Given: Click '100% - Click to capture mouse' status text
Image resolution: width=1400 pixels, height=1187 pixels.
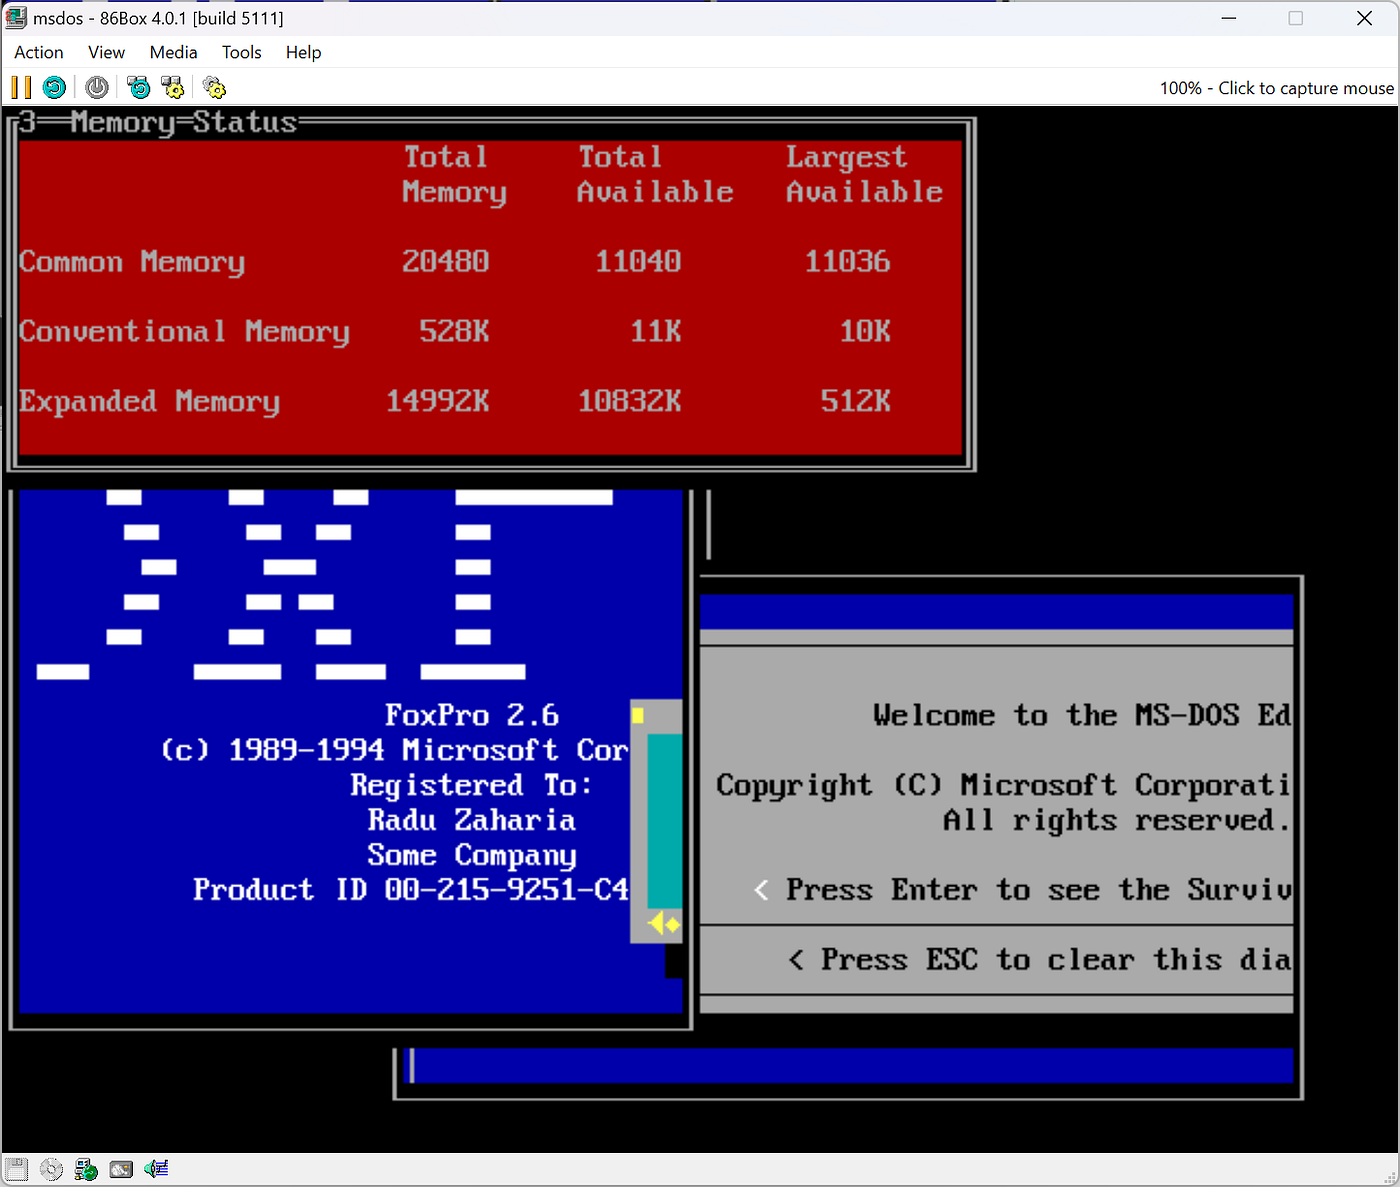Looking at the screenshot, I should 1276,88.
